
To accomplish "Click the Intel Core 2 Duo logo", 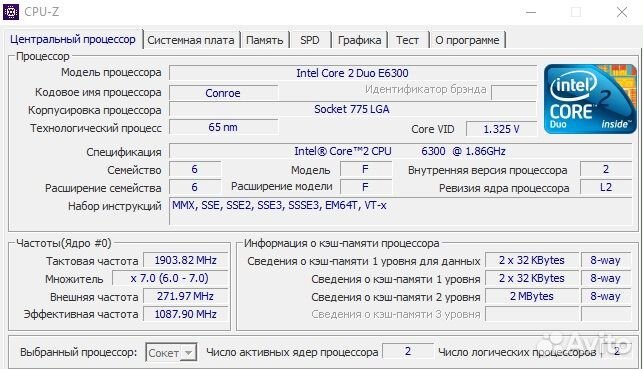I will 590,99.
